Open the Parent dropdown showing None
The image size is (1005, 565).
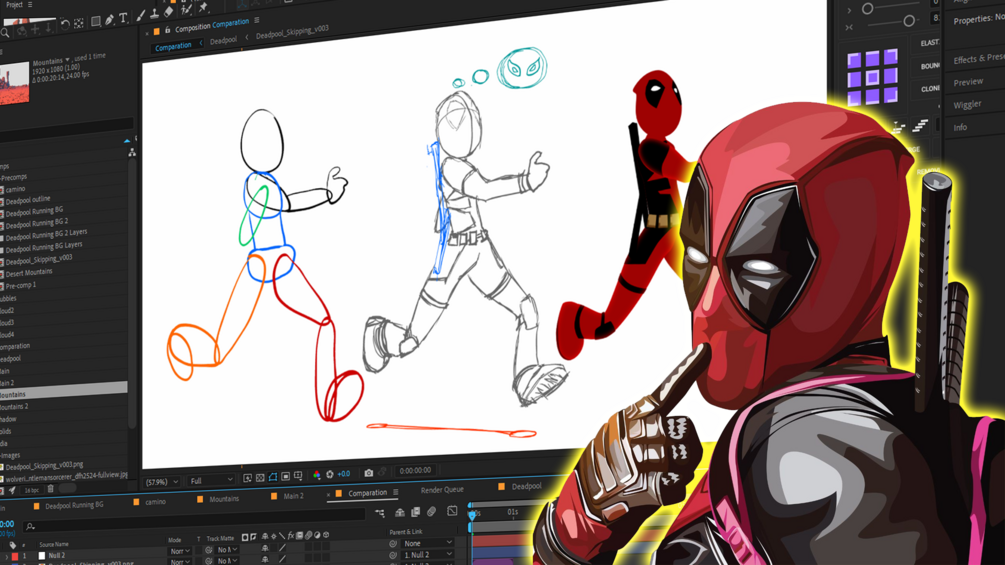[428, 543]
